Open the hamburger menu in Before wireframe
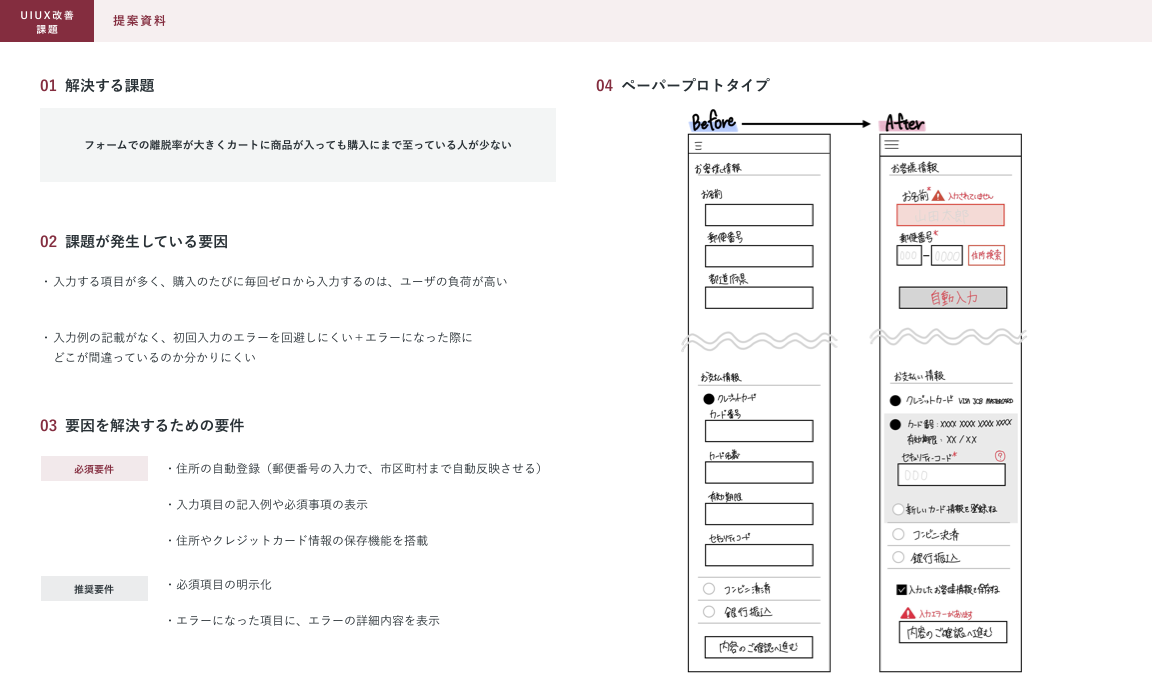The width and height of the screenshot is (1152, 700). (x=698, y=145)
